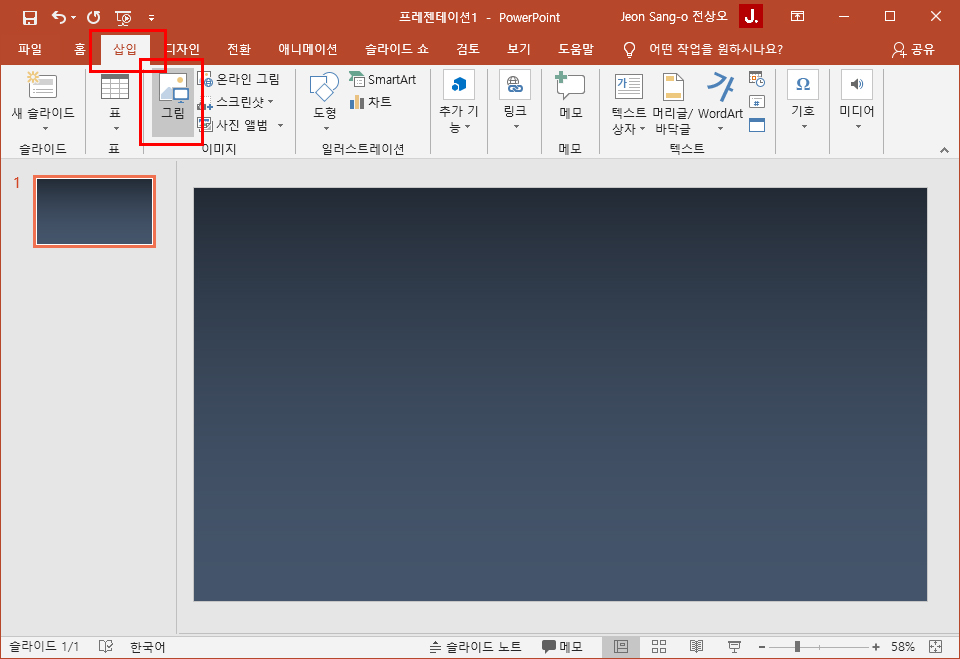Open Ribbon Display Options in title bar
The image size is (960, 659).
(x=797, y=17)
